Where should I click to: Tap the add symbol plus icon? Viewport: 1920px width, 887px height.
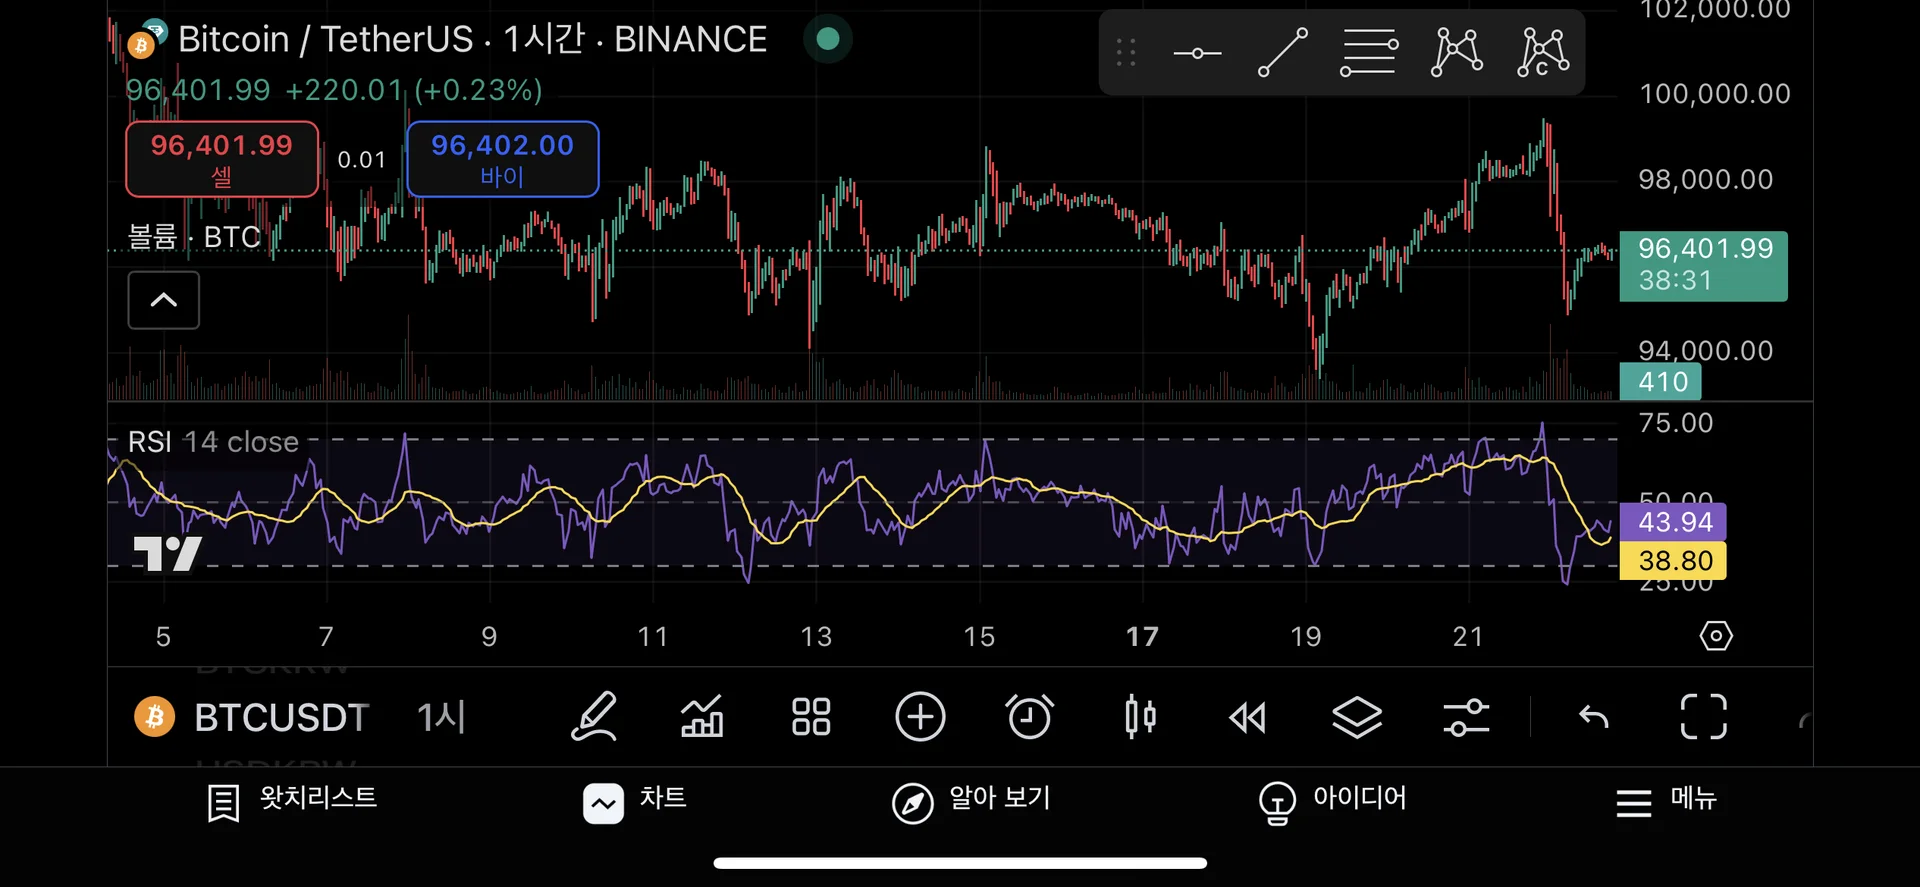[x=920, y=717]
